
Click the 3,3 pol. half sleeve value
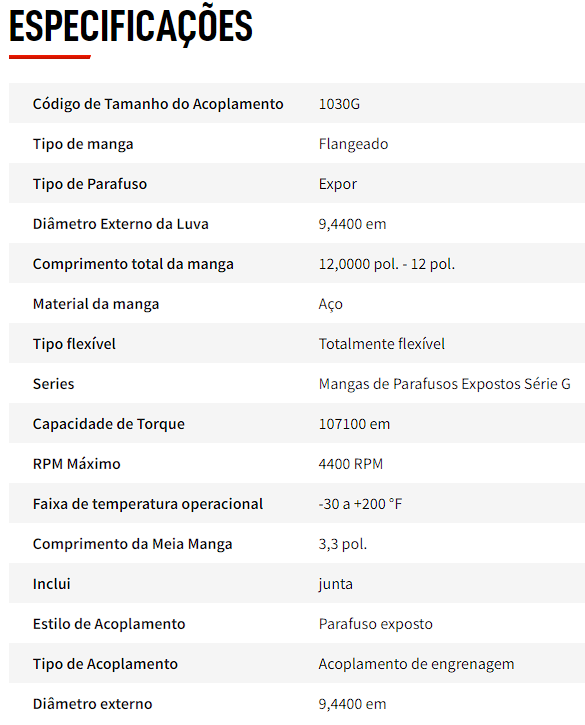(343, 544)
